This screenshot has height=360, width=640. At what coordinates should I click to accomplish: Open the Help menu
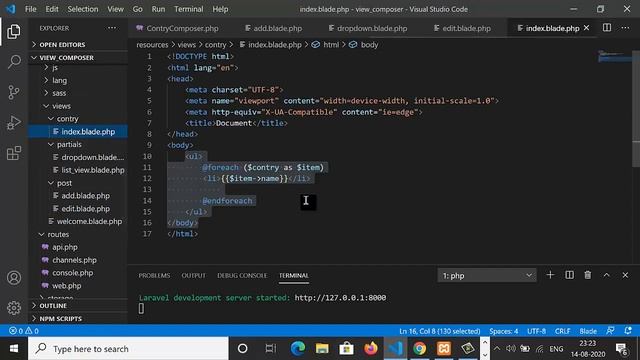220,9
